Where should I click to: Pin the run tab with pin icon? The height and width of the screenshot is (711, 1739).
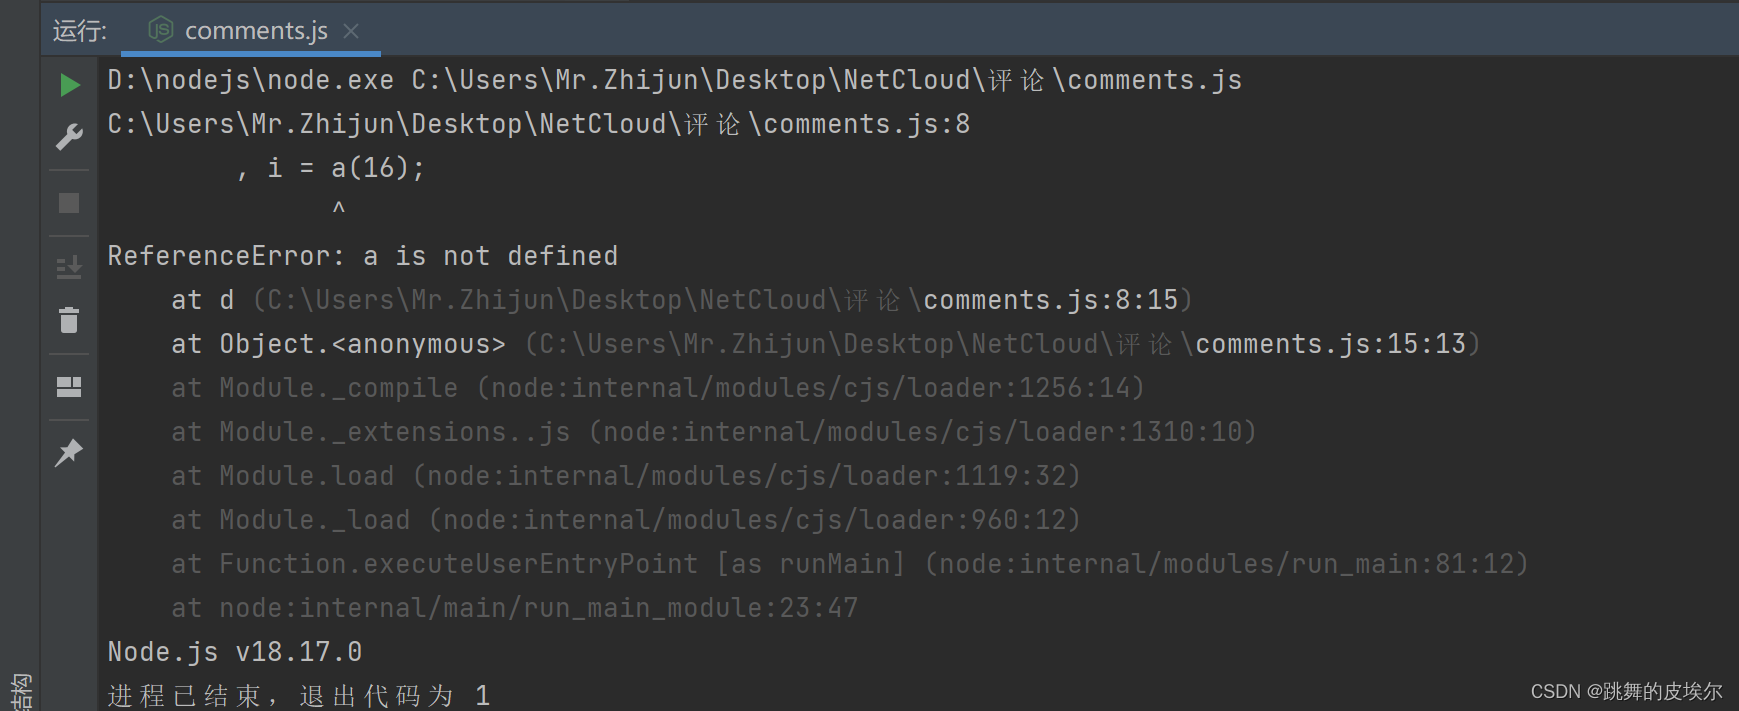click(69, 453)
